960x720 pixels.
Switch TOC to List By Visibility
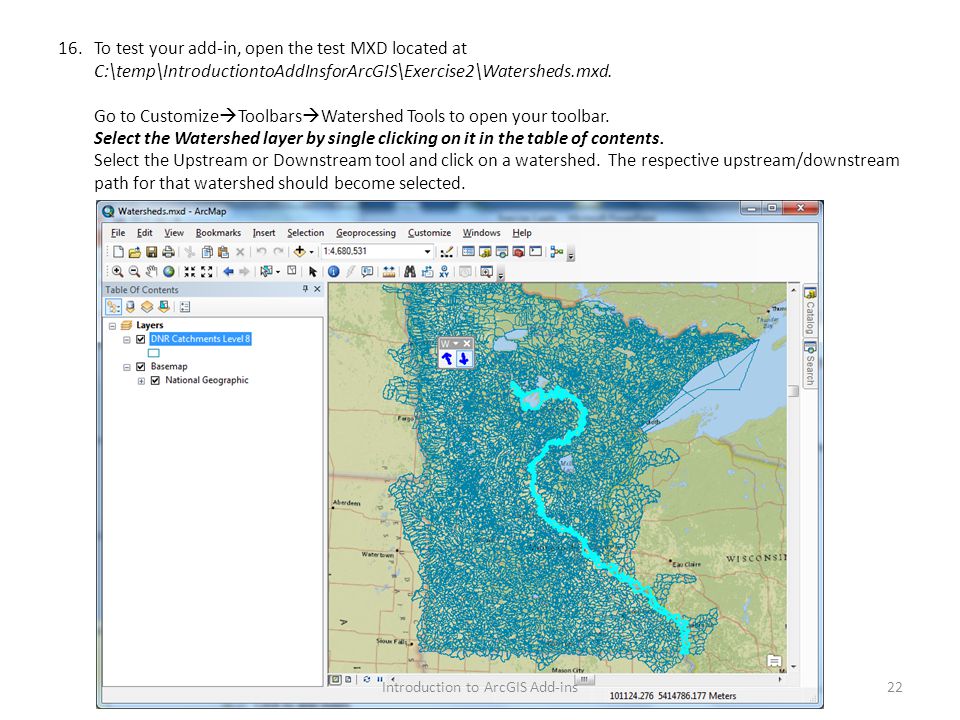pyautogui.click(x=147, y=307)
